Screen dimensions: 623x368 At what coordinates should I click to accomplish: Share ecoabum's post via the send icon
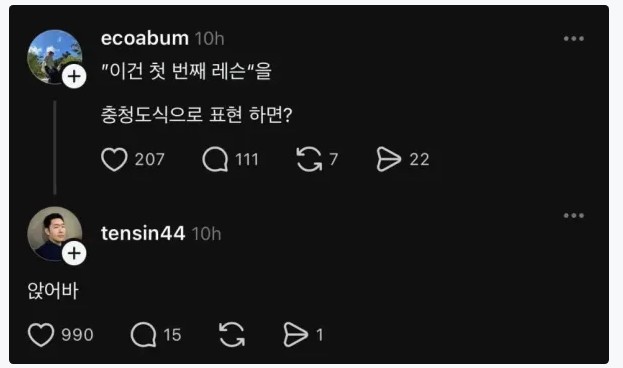pos(389,159)
